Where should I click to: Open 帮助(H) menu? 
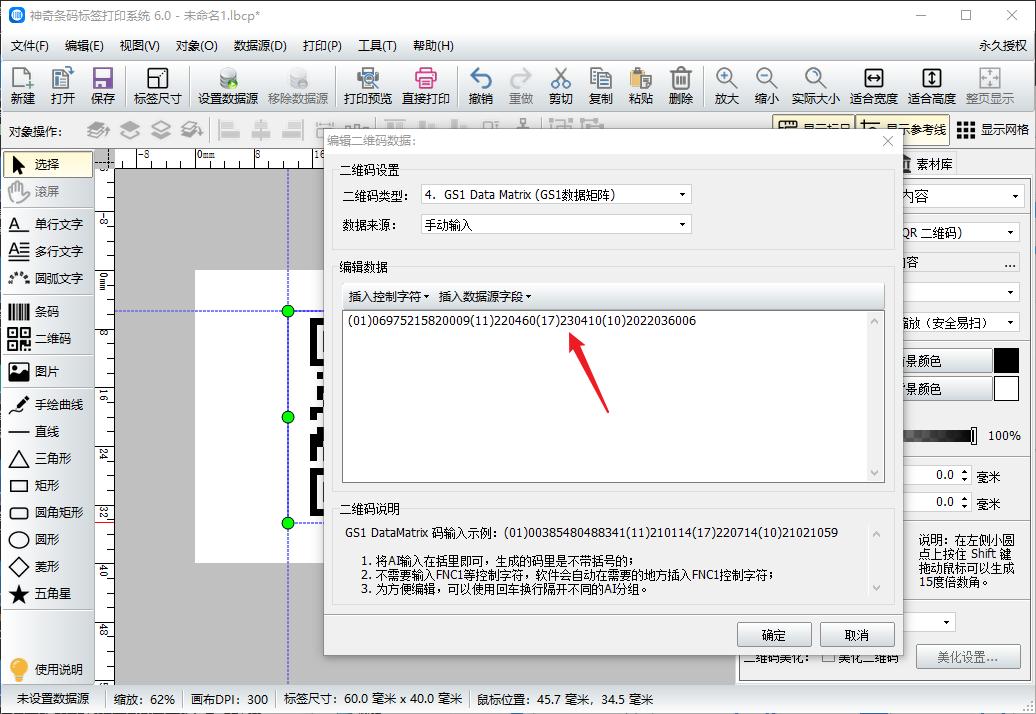tap(433, 46)
